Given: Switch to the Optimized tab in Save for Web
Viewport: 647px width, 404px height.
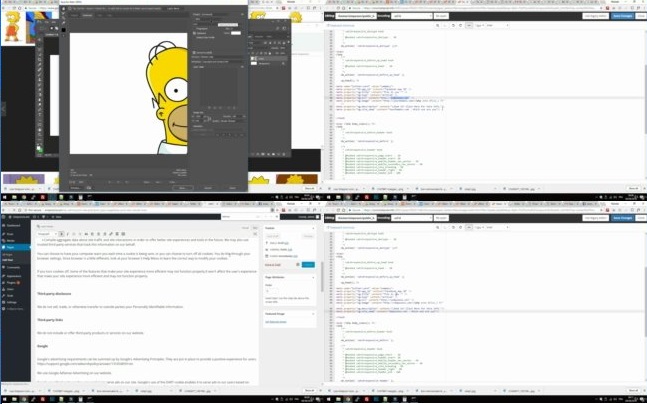Looking at the screenshot, I should (87, 15).
